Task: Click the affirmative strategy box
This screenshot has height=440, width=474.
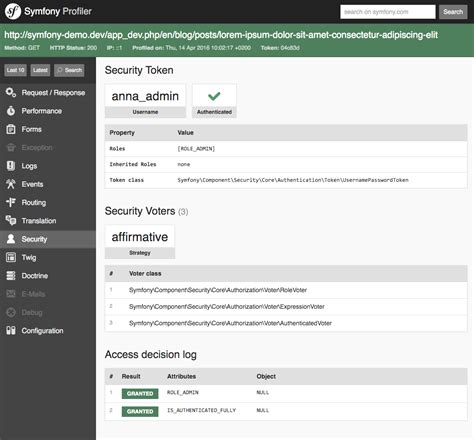Action: pos(140,242)
